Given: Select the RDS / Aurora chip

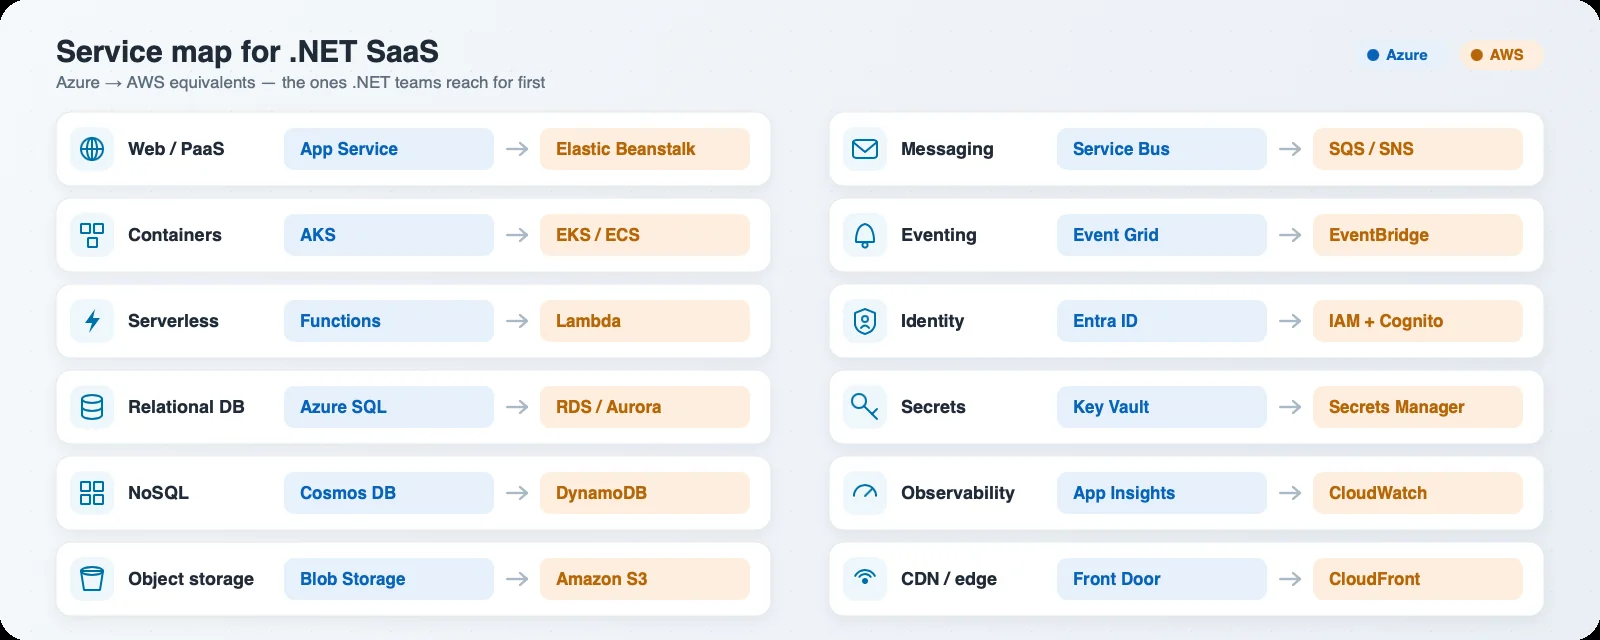Looking at the screenshot, I should 645,407.
